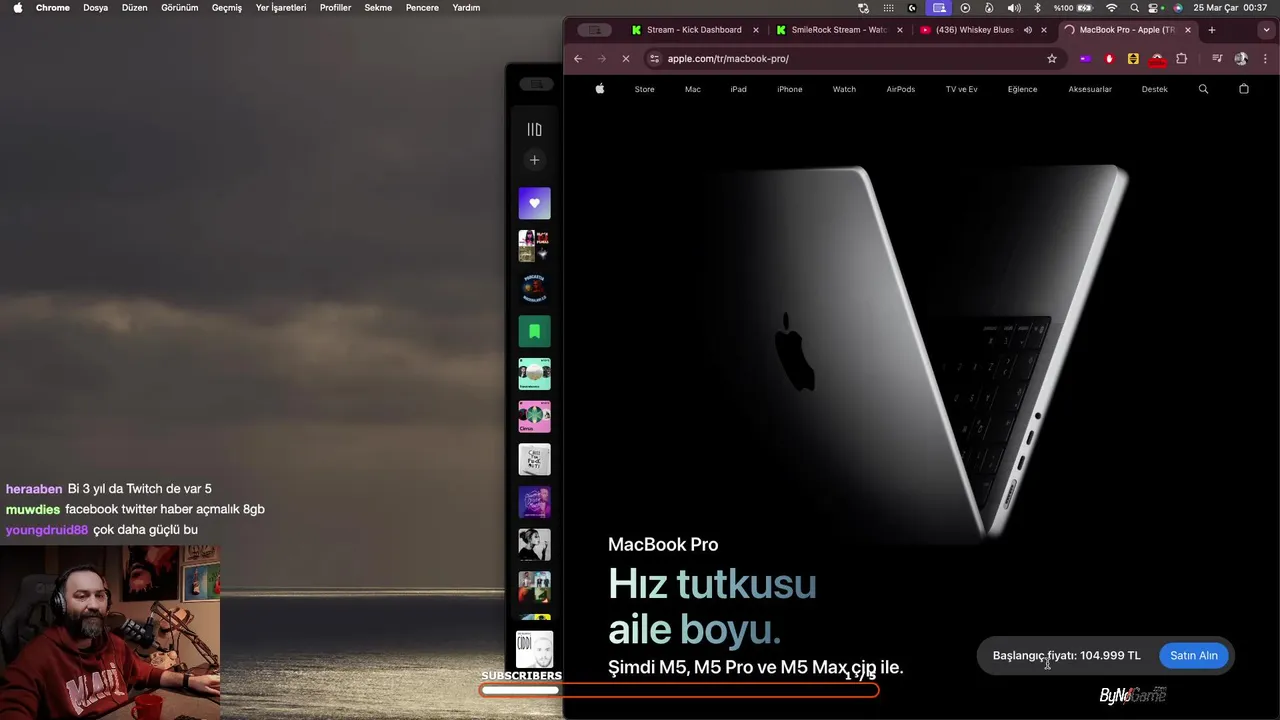
Task: Open the macOS Apple menu
Action: click(17, 7)
